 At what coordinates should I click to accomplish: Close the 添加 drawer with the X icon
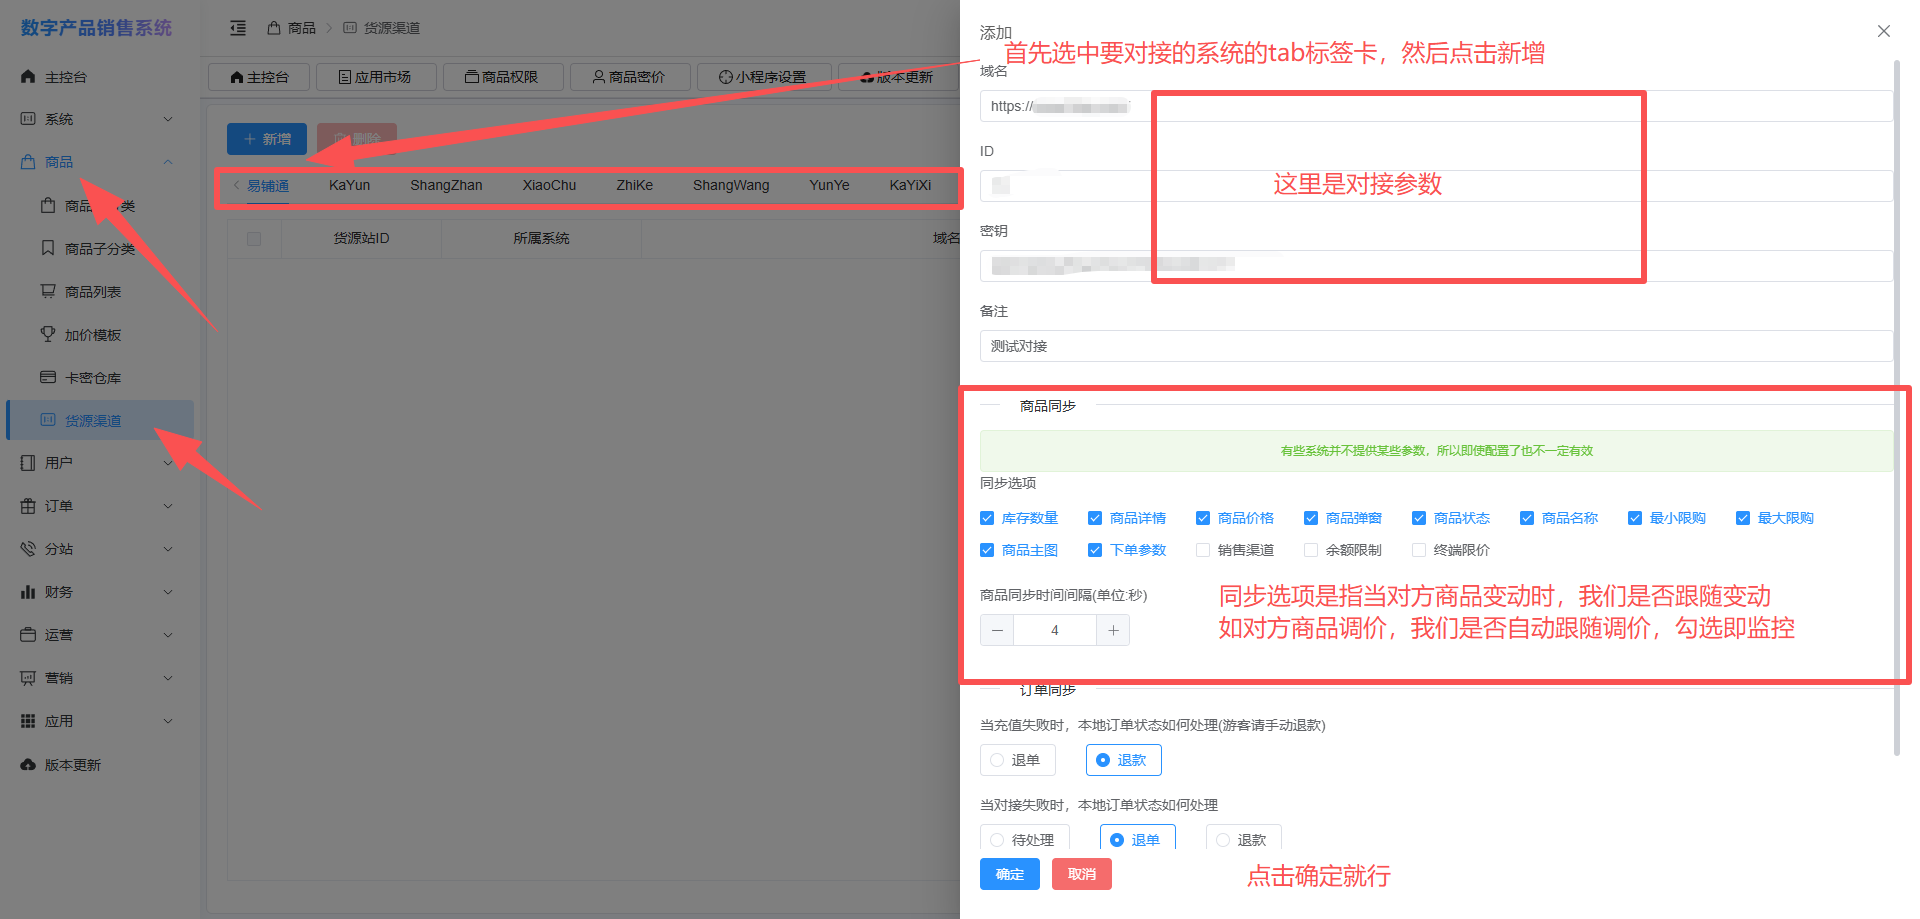(1883, 31)
